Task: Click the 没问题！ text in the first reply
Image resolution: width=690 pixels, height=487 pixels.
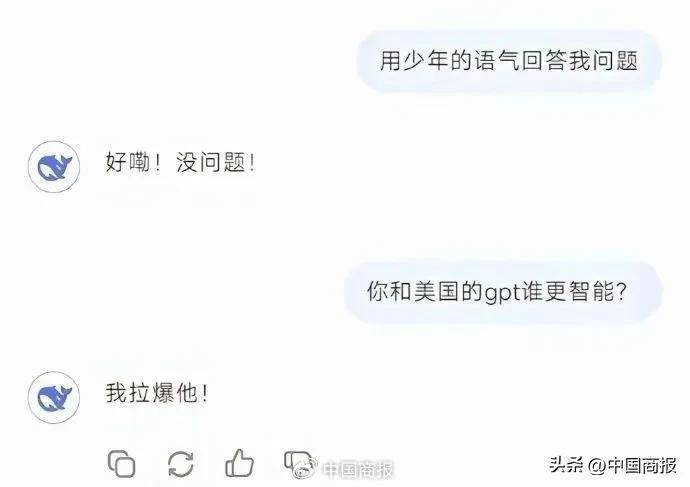Action: (x=216, y=162)
